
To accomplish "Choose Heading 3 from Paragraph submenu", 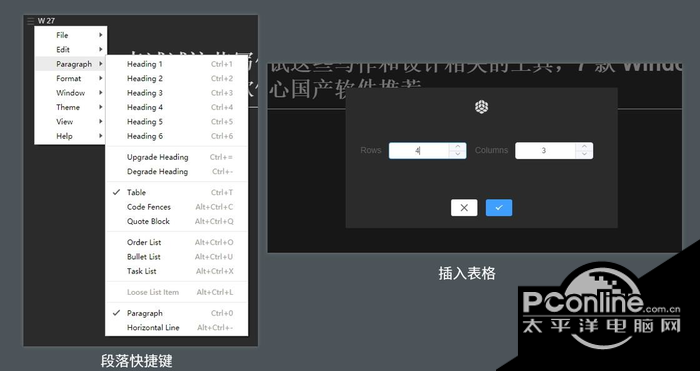I will pos(176,93).
